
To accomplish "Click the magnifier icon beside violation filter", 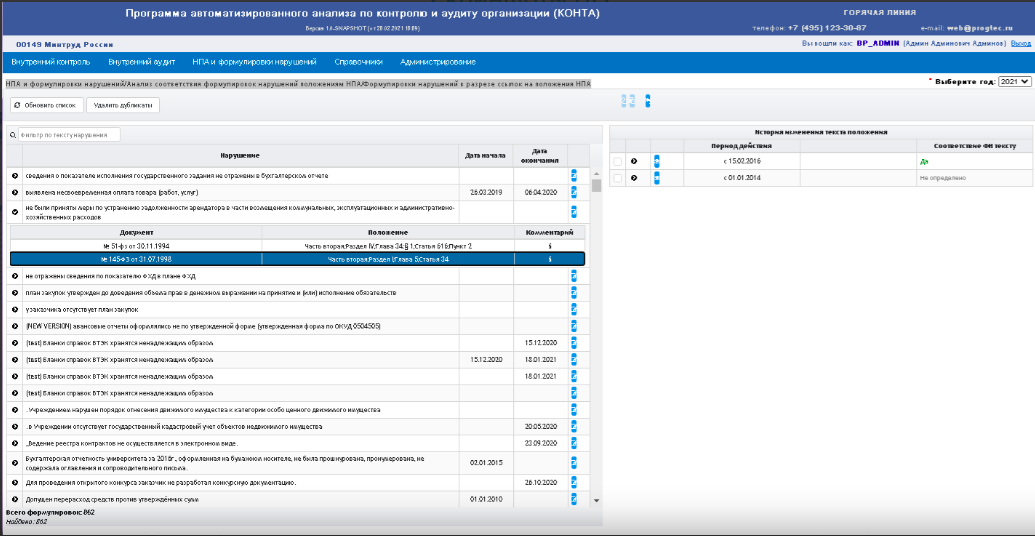I will [13, 135].
